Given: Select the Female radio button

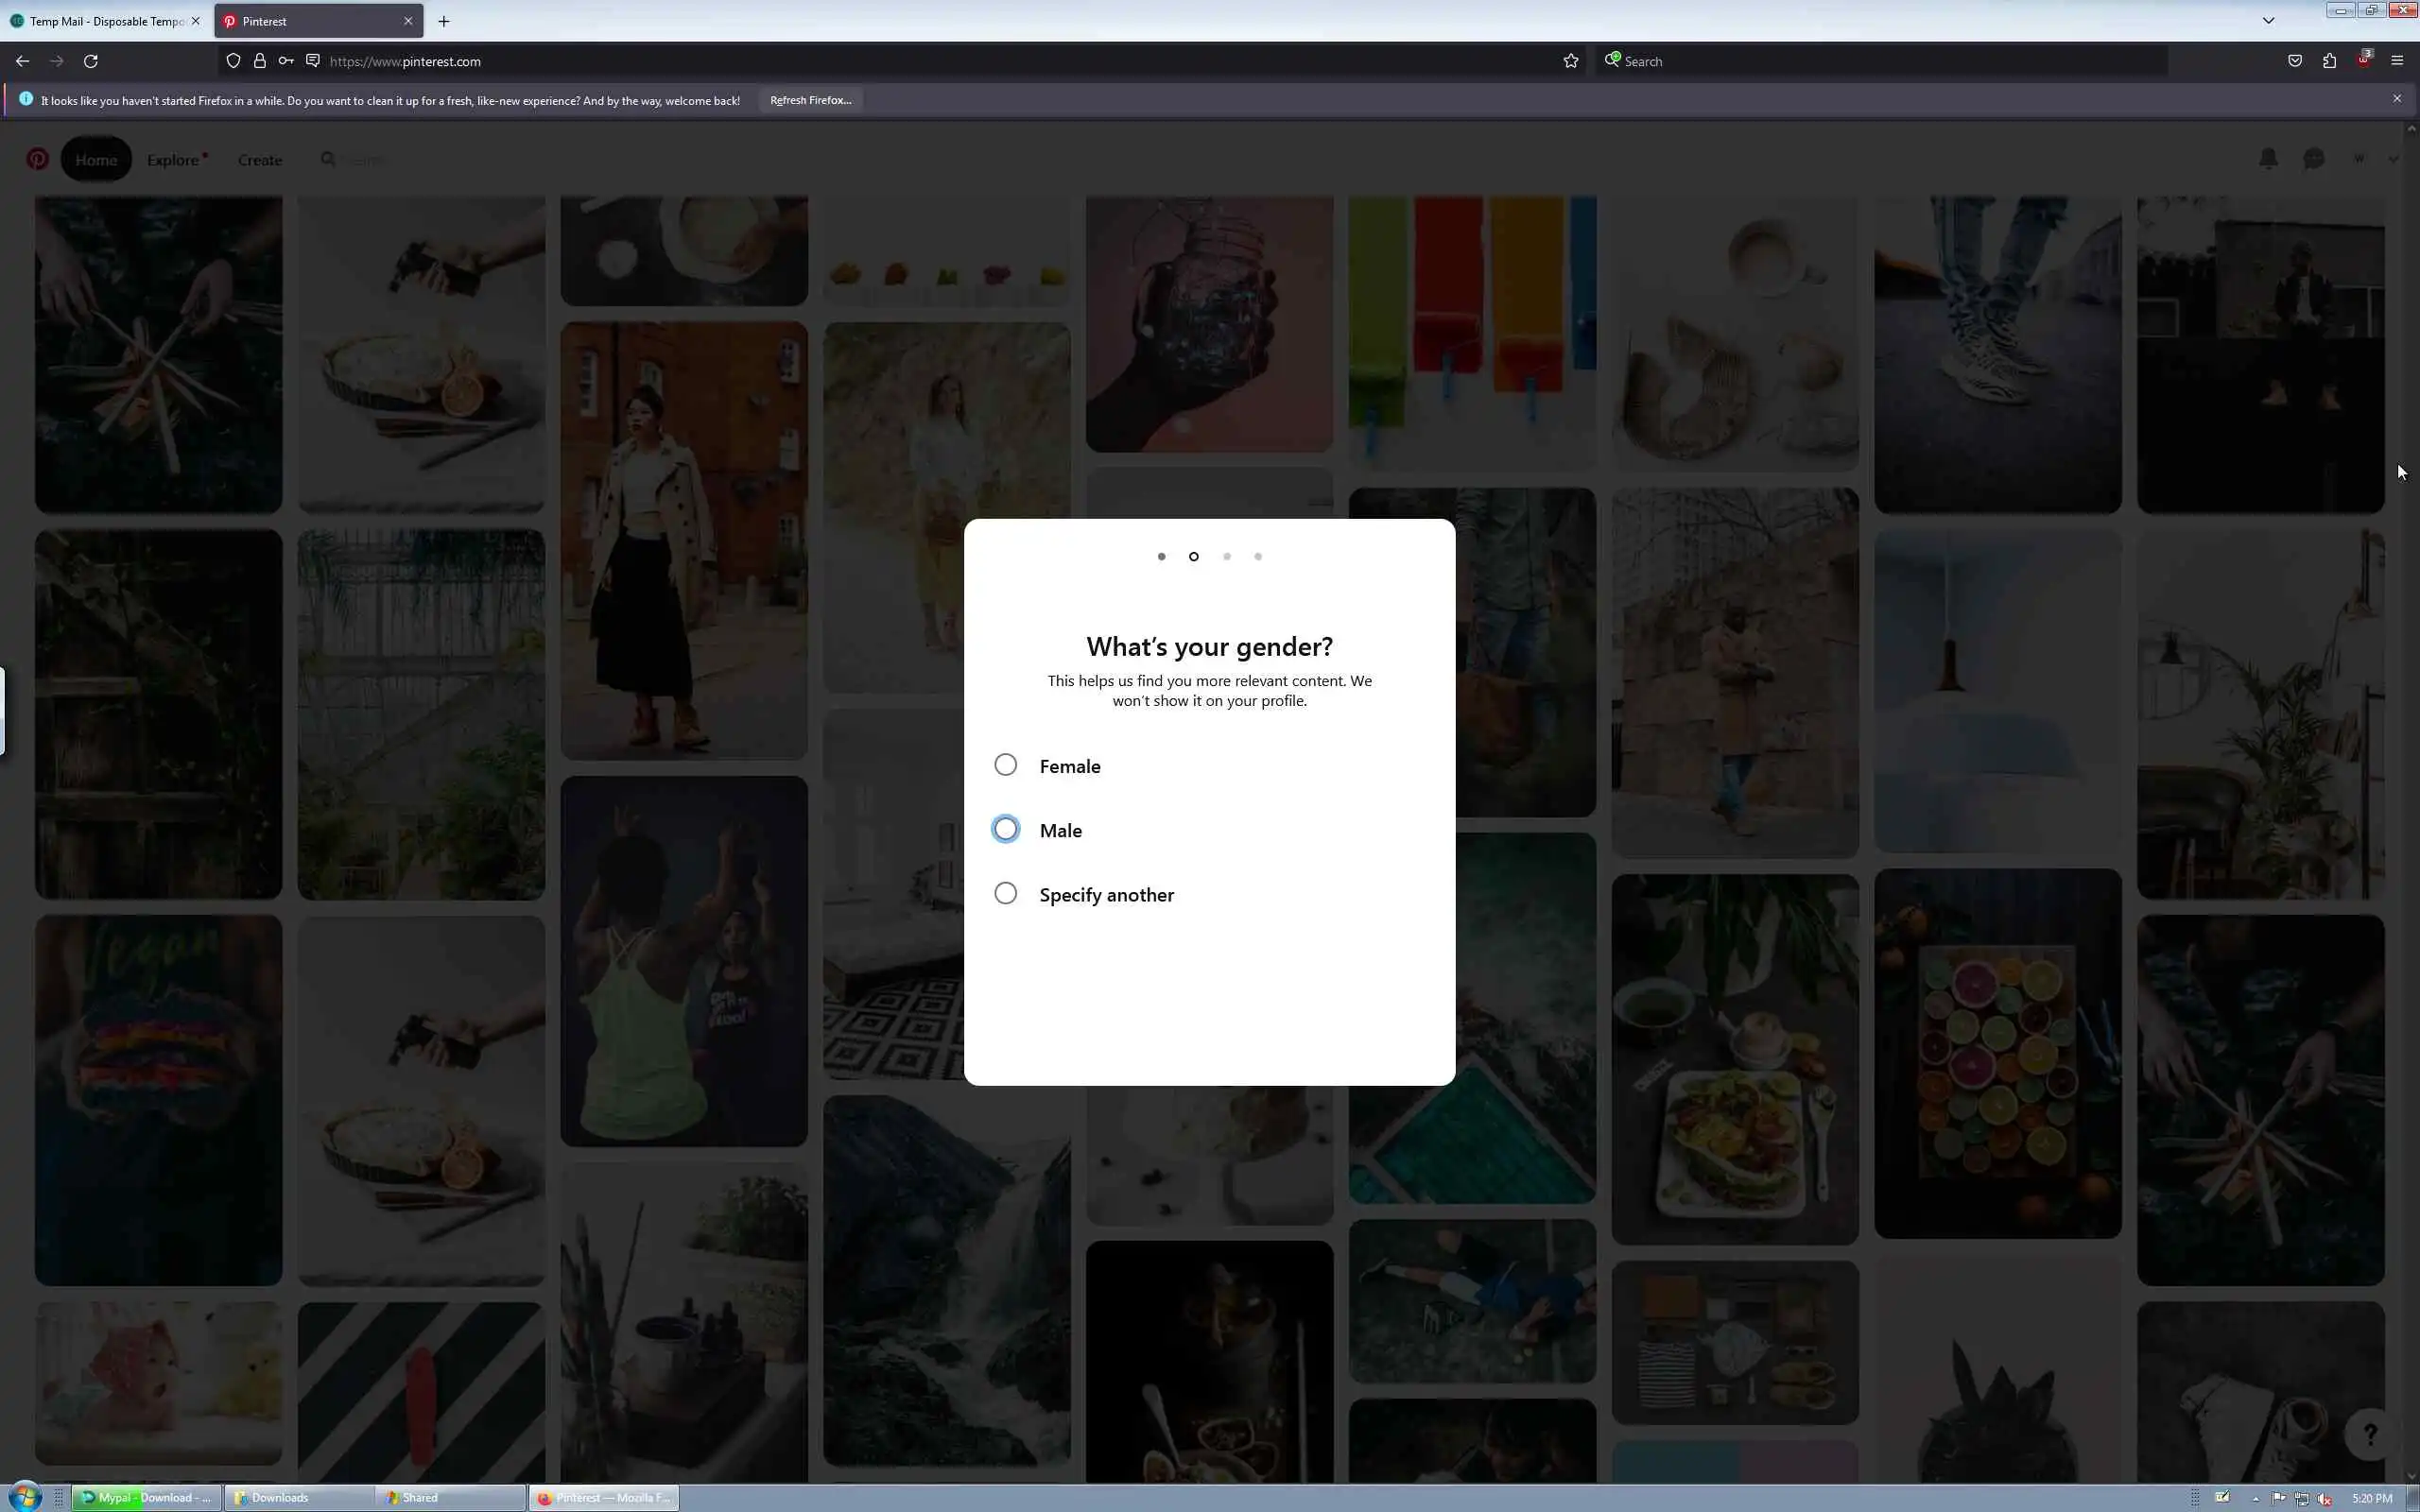Looking at the screenshot, I should coord(1005,765).
